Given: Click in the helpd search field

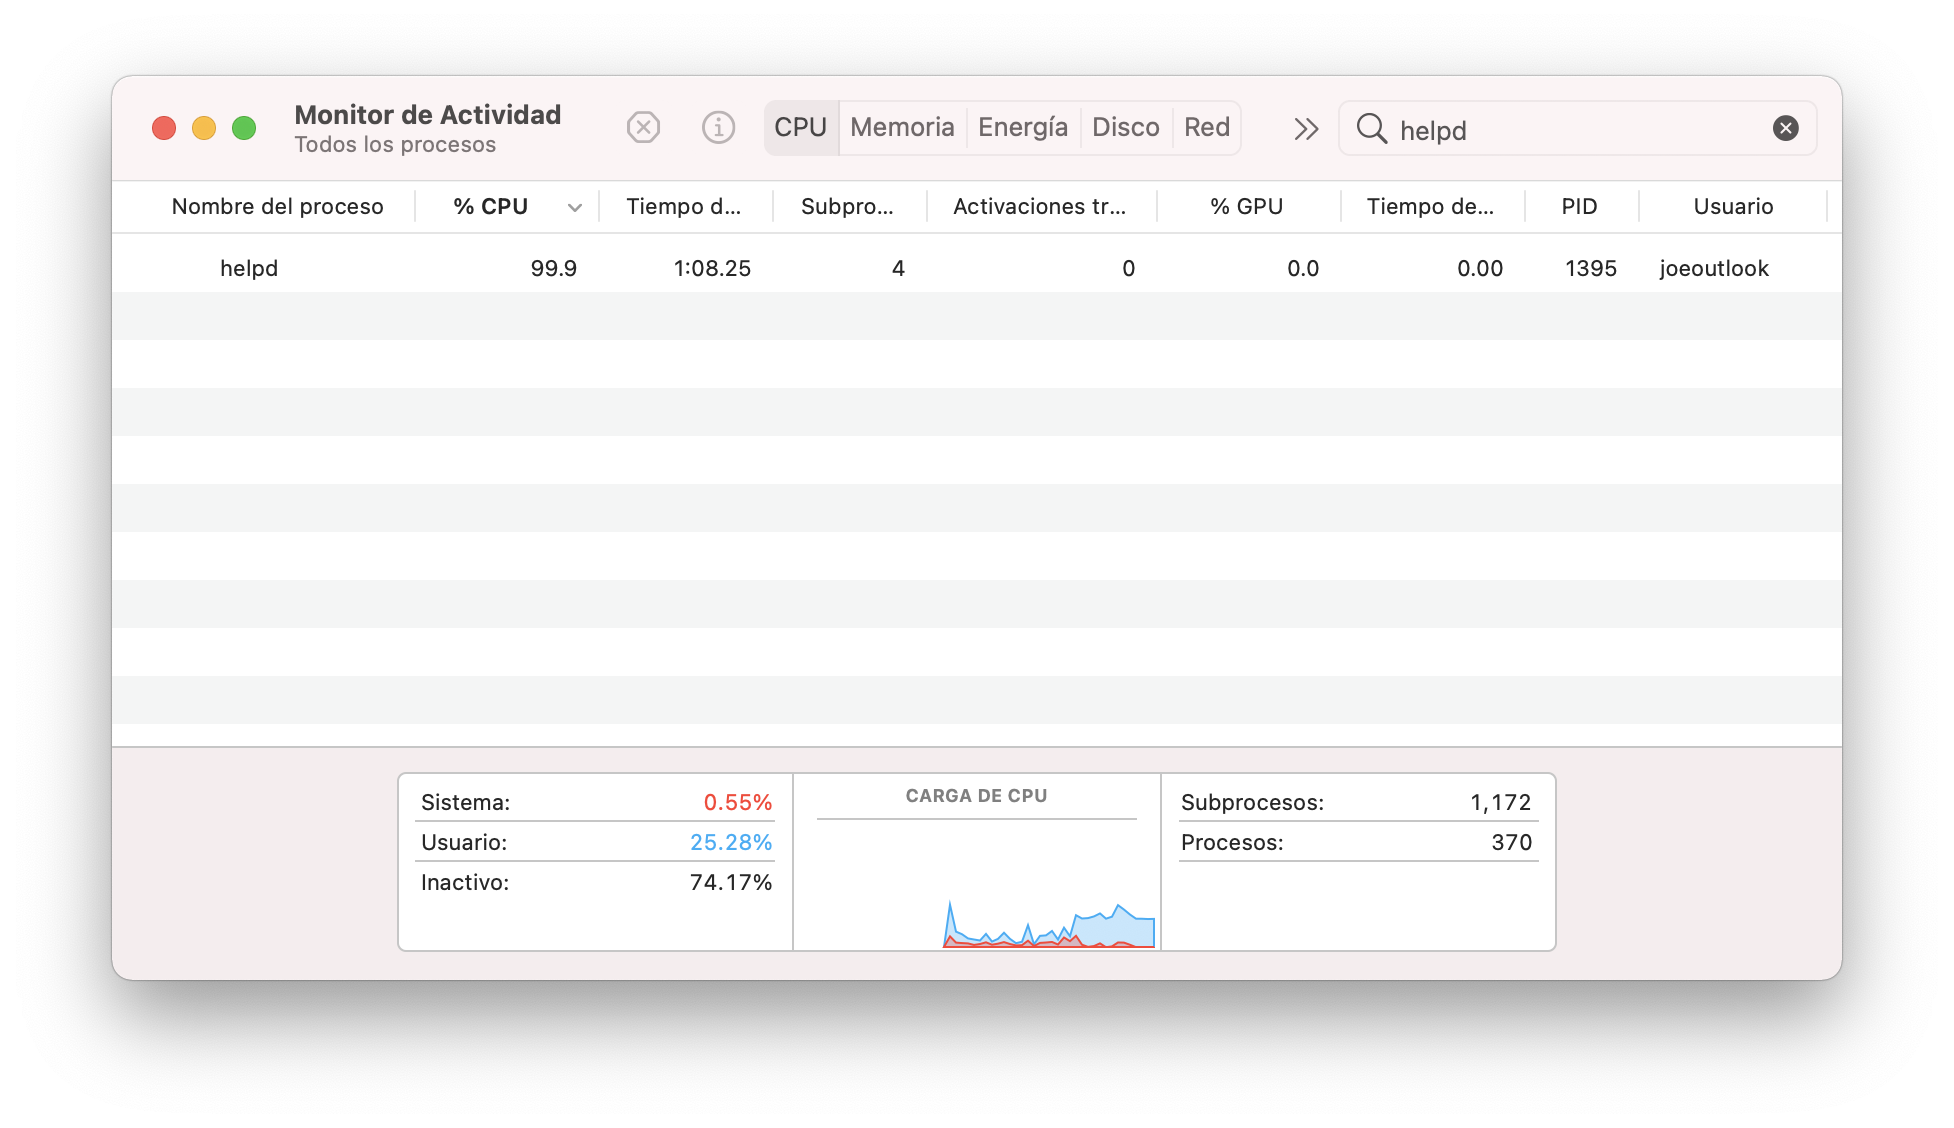Looking at the screenshot, I should pyautogui.click(x=1580, y=130).
